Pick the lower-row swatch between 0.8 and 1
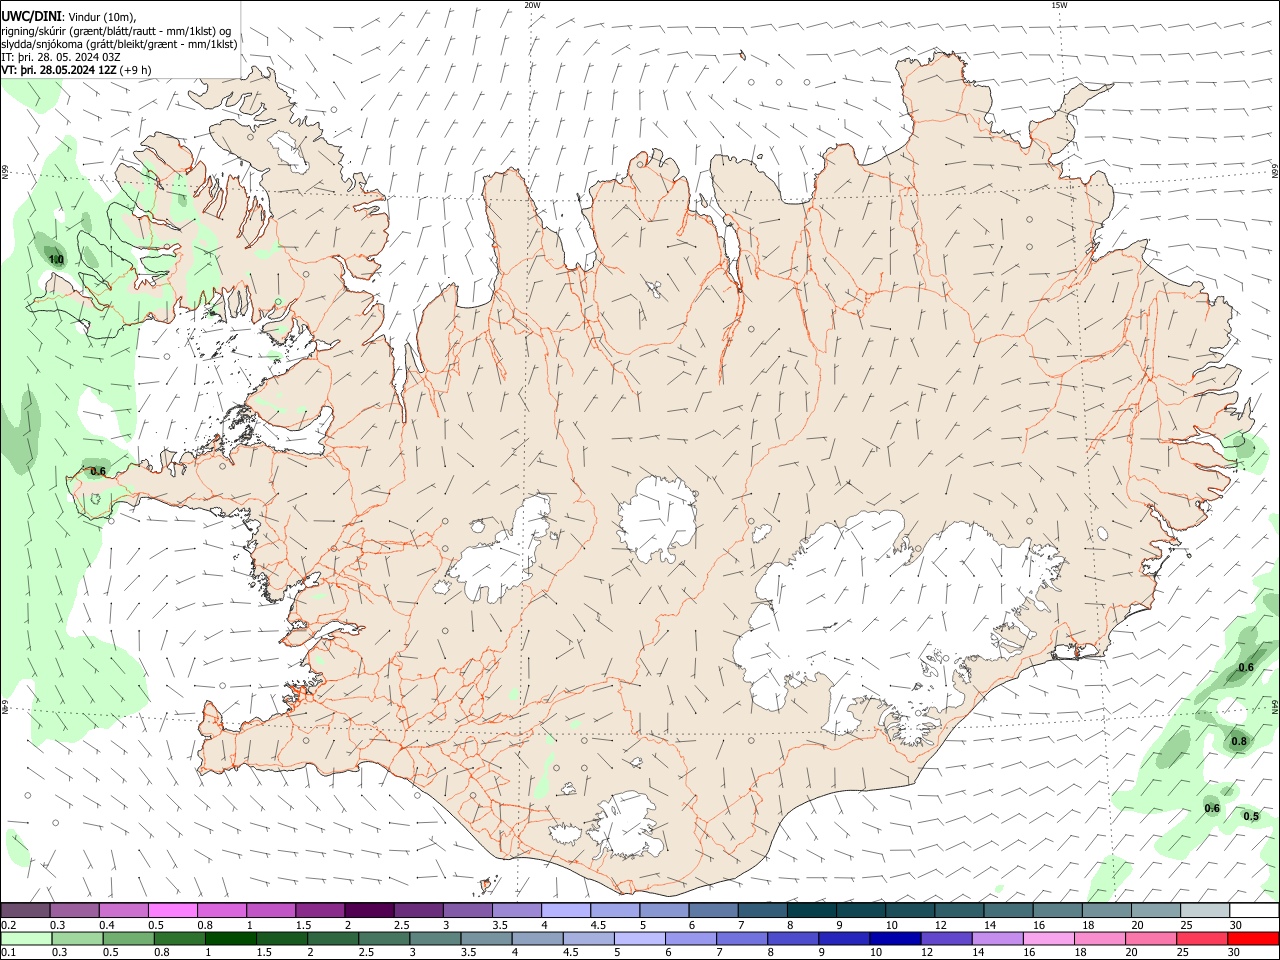Image resolution: width=1280 pixels, height=960 pixels. click(180, 939)
